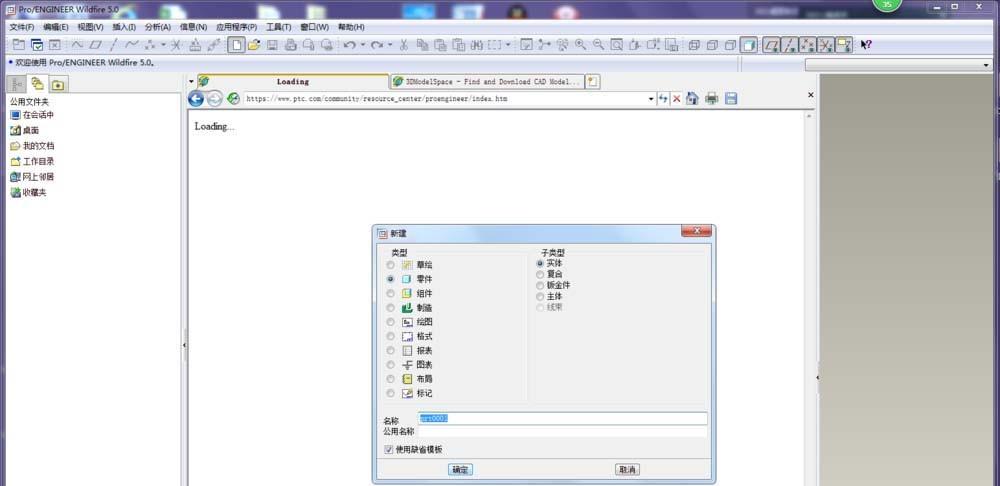Open the 编辑(E) menu
The height and width of the screenshot is (486, 1000).
coord(55,27)
